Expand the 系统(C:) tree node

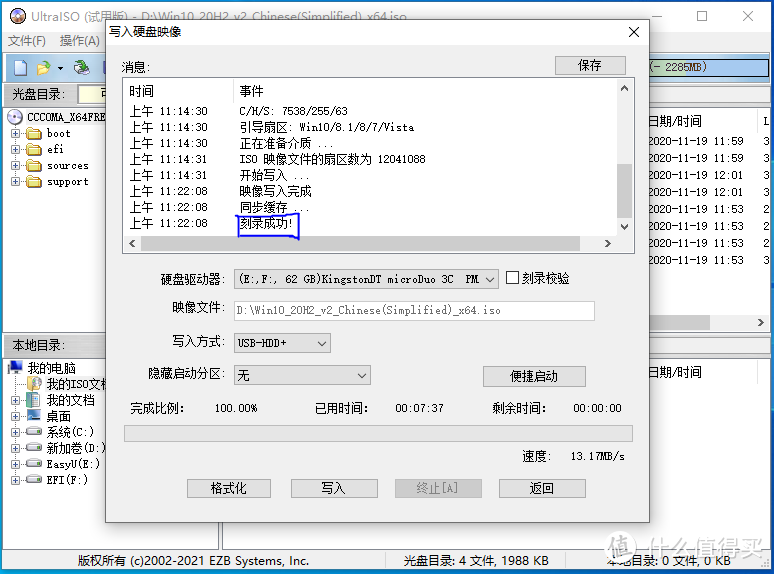tap(15, 432)
